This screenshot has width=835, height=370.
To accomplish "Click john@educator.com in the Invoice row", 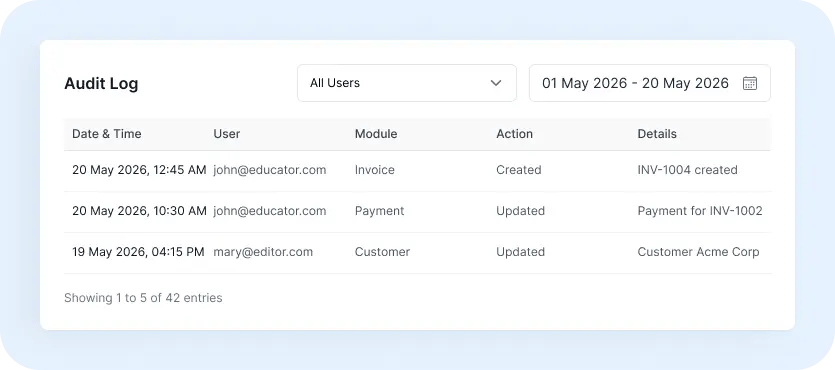I will 270,170.
